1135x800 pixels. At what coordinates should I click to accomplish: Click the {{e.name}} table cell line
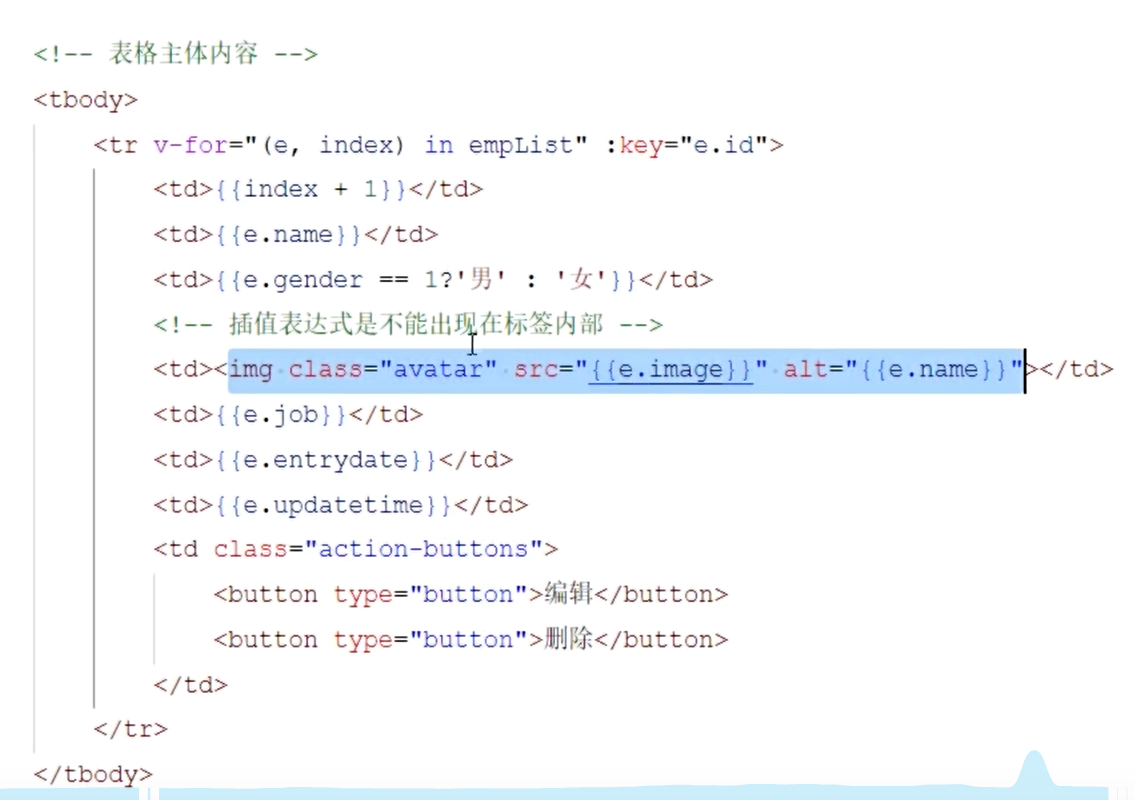[x=295, y=235]
